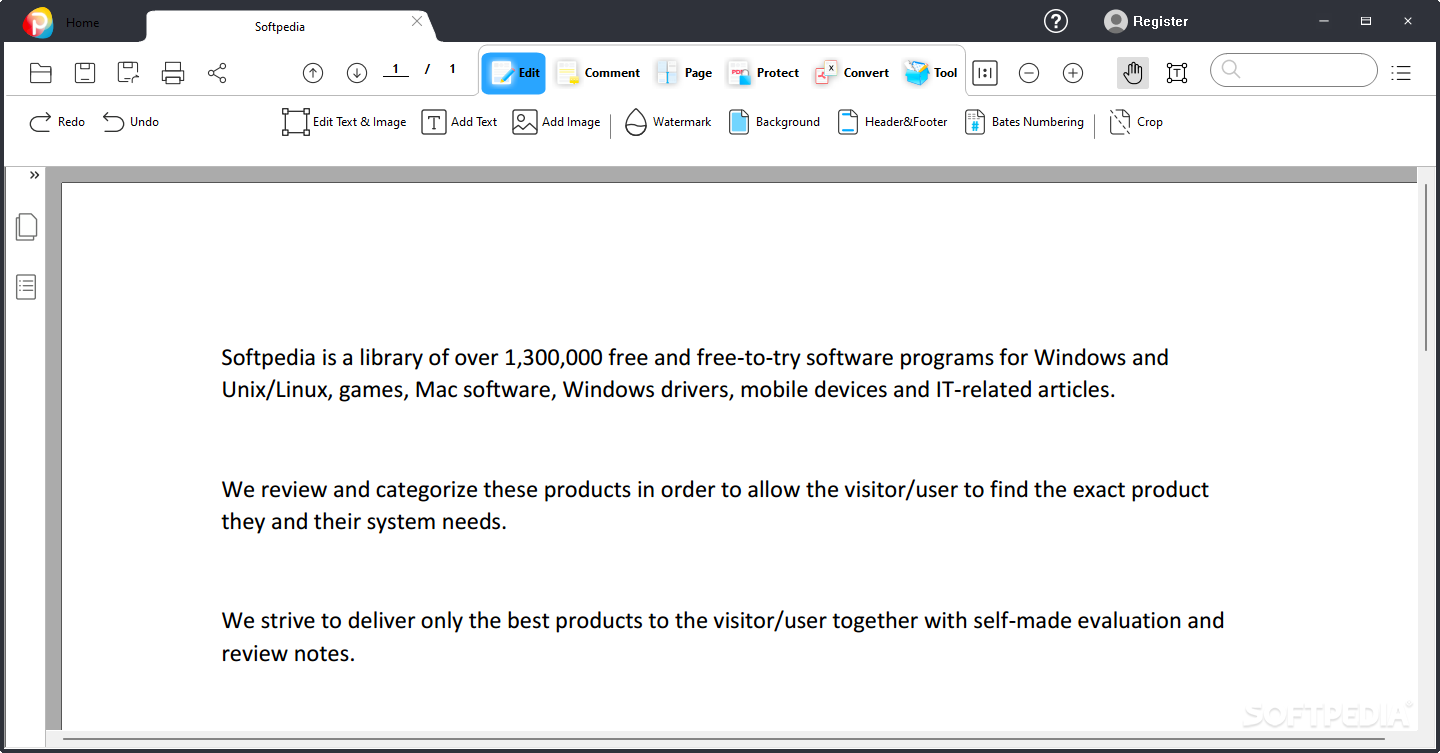Screen dimensions: 1440x753
Task: Click the search input field
Action: pos(1294,70)
